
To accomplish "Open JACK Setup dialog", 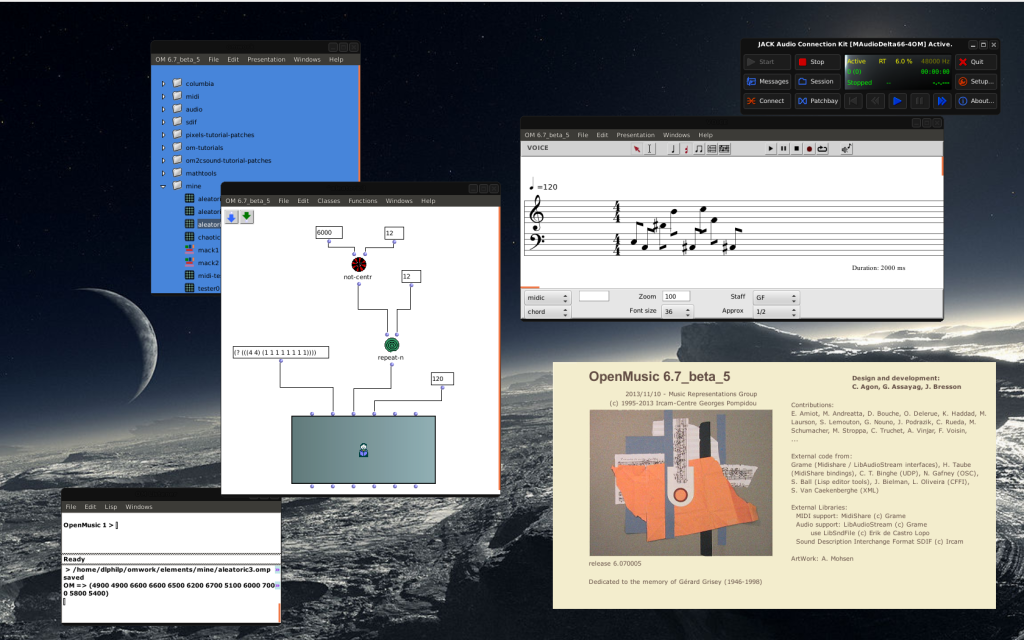I will [976, 82].
